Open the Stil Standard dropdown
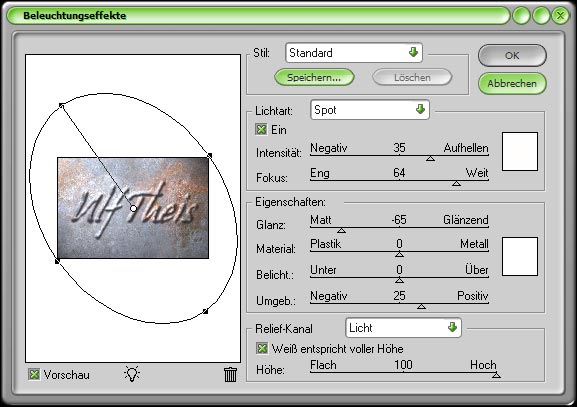 coord(354,53)
